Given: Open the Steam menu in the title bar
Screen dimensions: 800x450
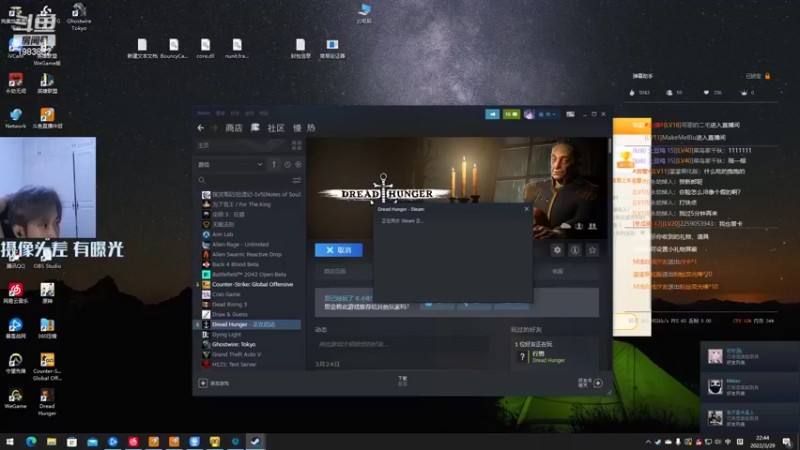Looking at the screenshot, I should pos(204,113).
